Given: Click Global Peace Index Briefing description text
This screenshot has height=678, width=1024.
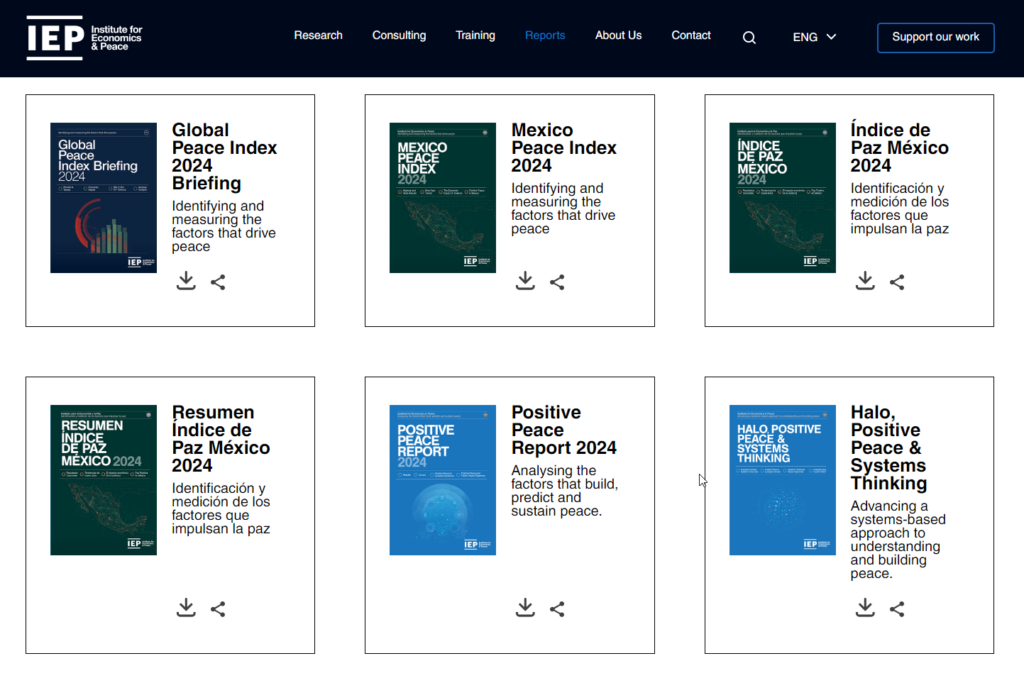Looking at the screenshot, I should pos(223,226).
